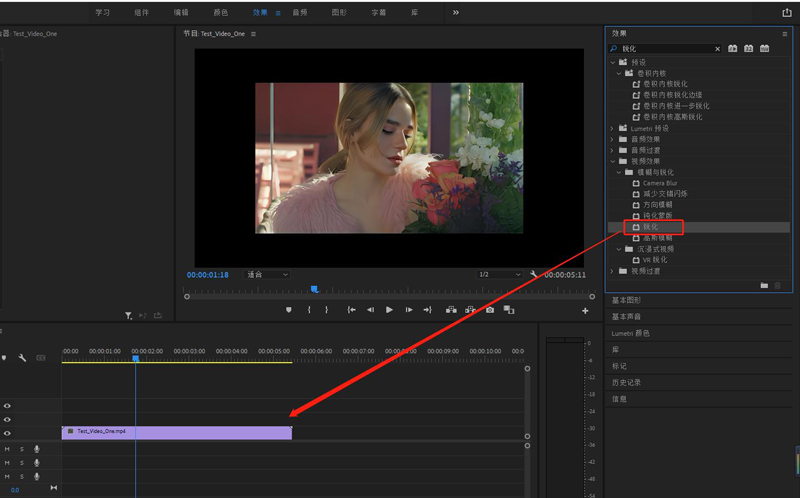Click the plus button editor icon

(585, 311)
